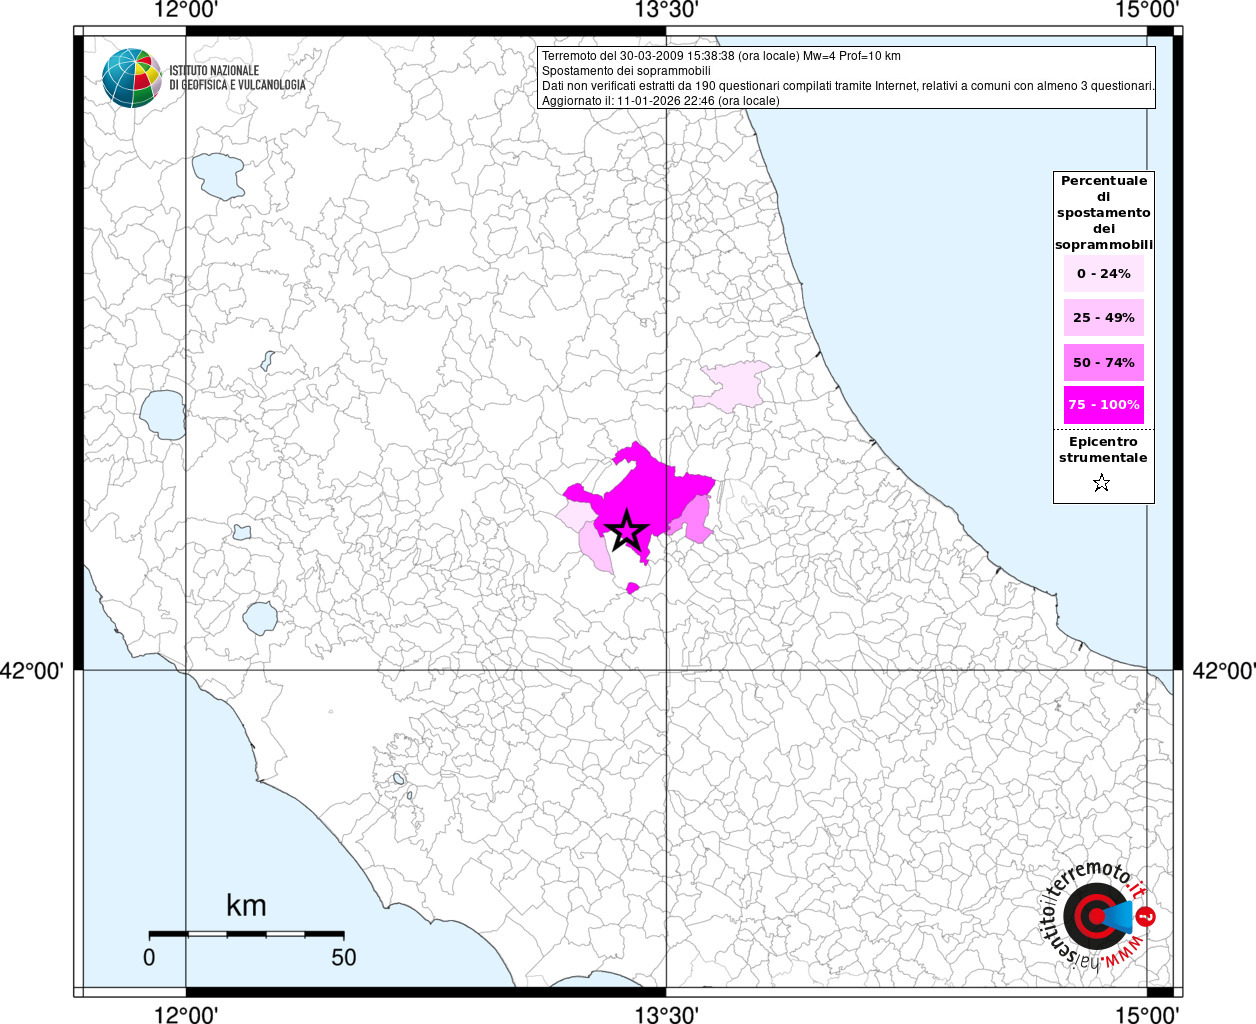This screenshot has width=1256, height=1024.
Task: Click the epicenter star on the map
Action: [627, 530]
